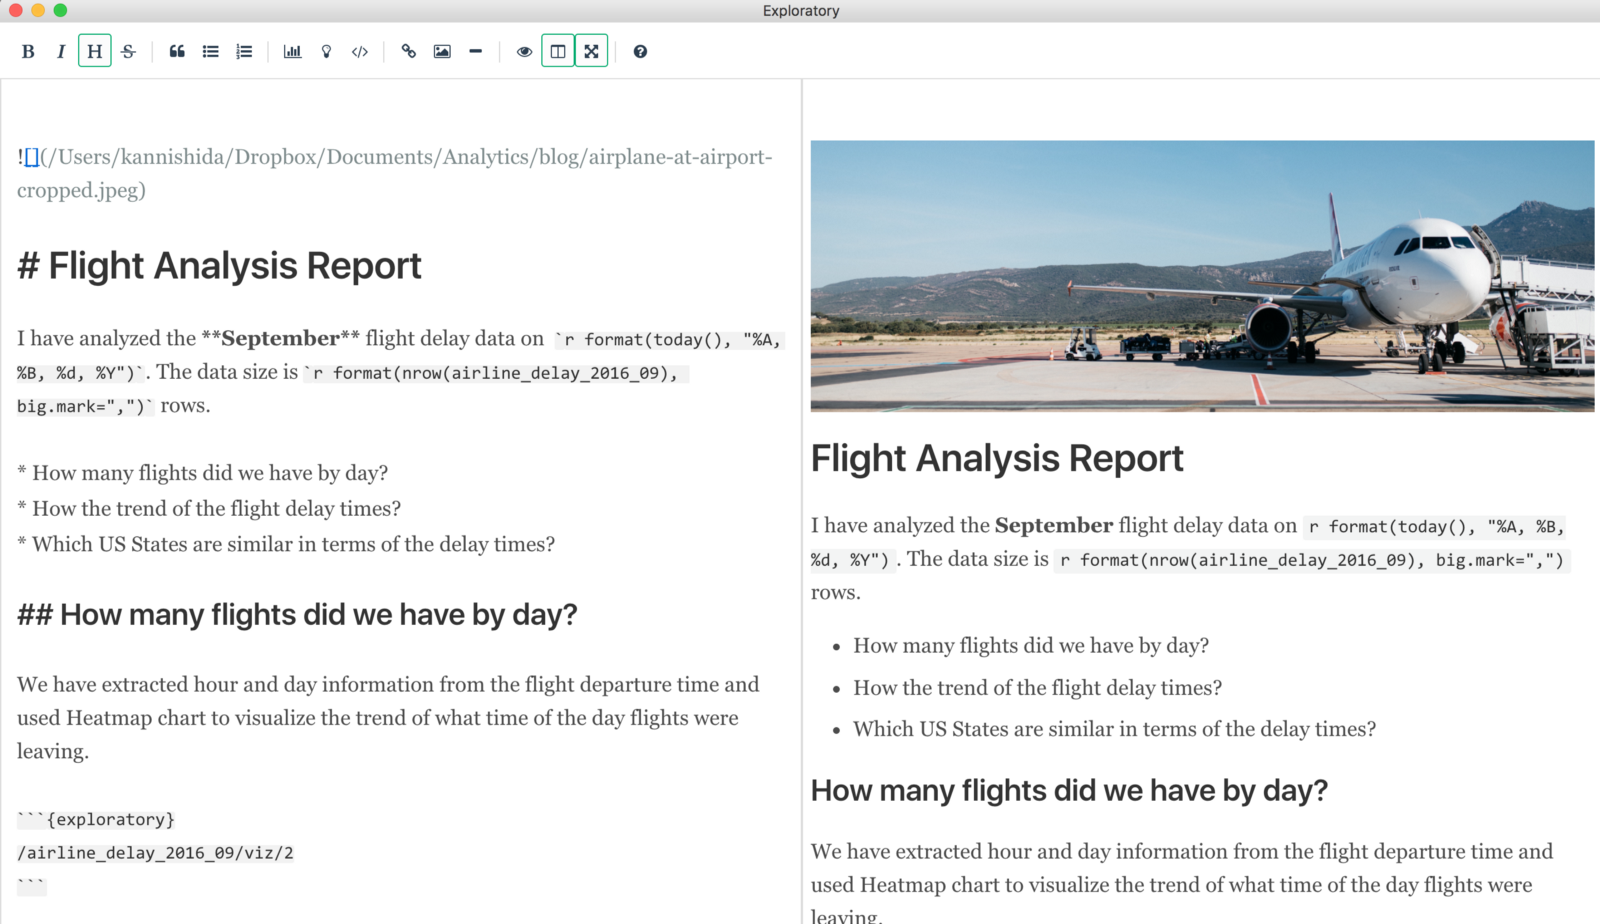Click the lightbulb icon in the toolbar
The image size is (1600, 924).
tap(326, 52)
